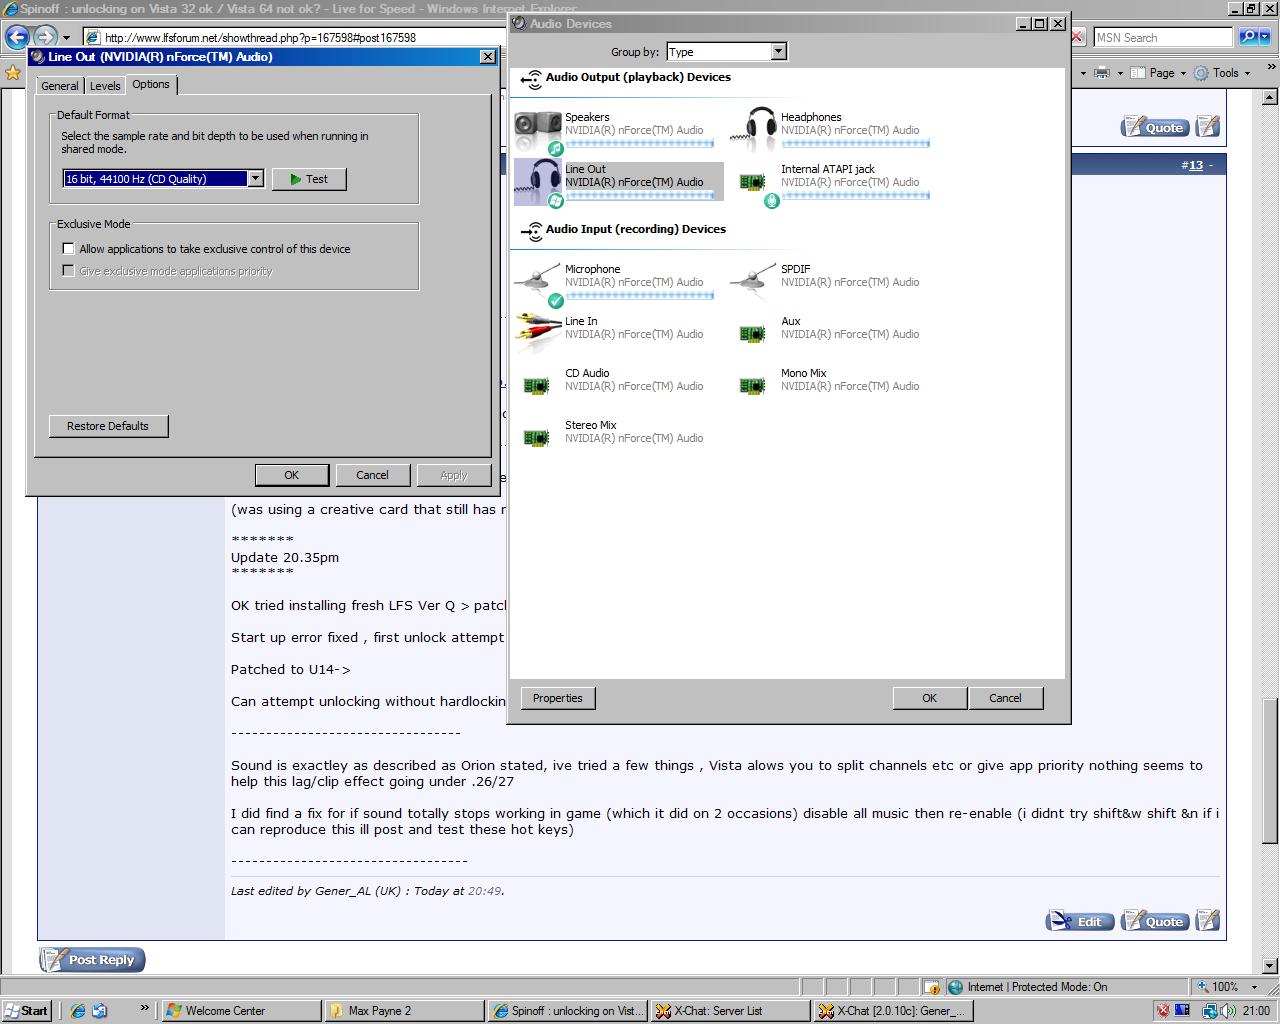This screenshot has width=1280, height=1024.
Task: Click the printer icon in IE toolbar
Action: 1102,72
